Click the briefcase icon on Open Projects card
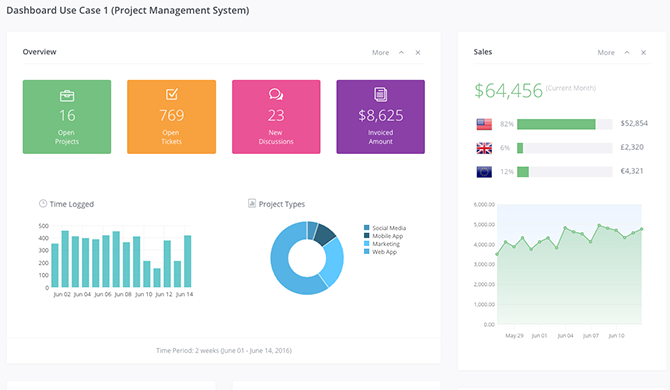This screenshot has width=670, height=390. coord(67,96)
